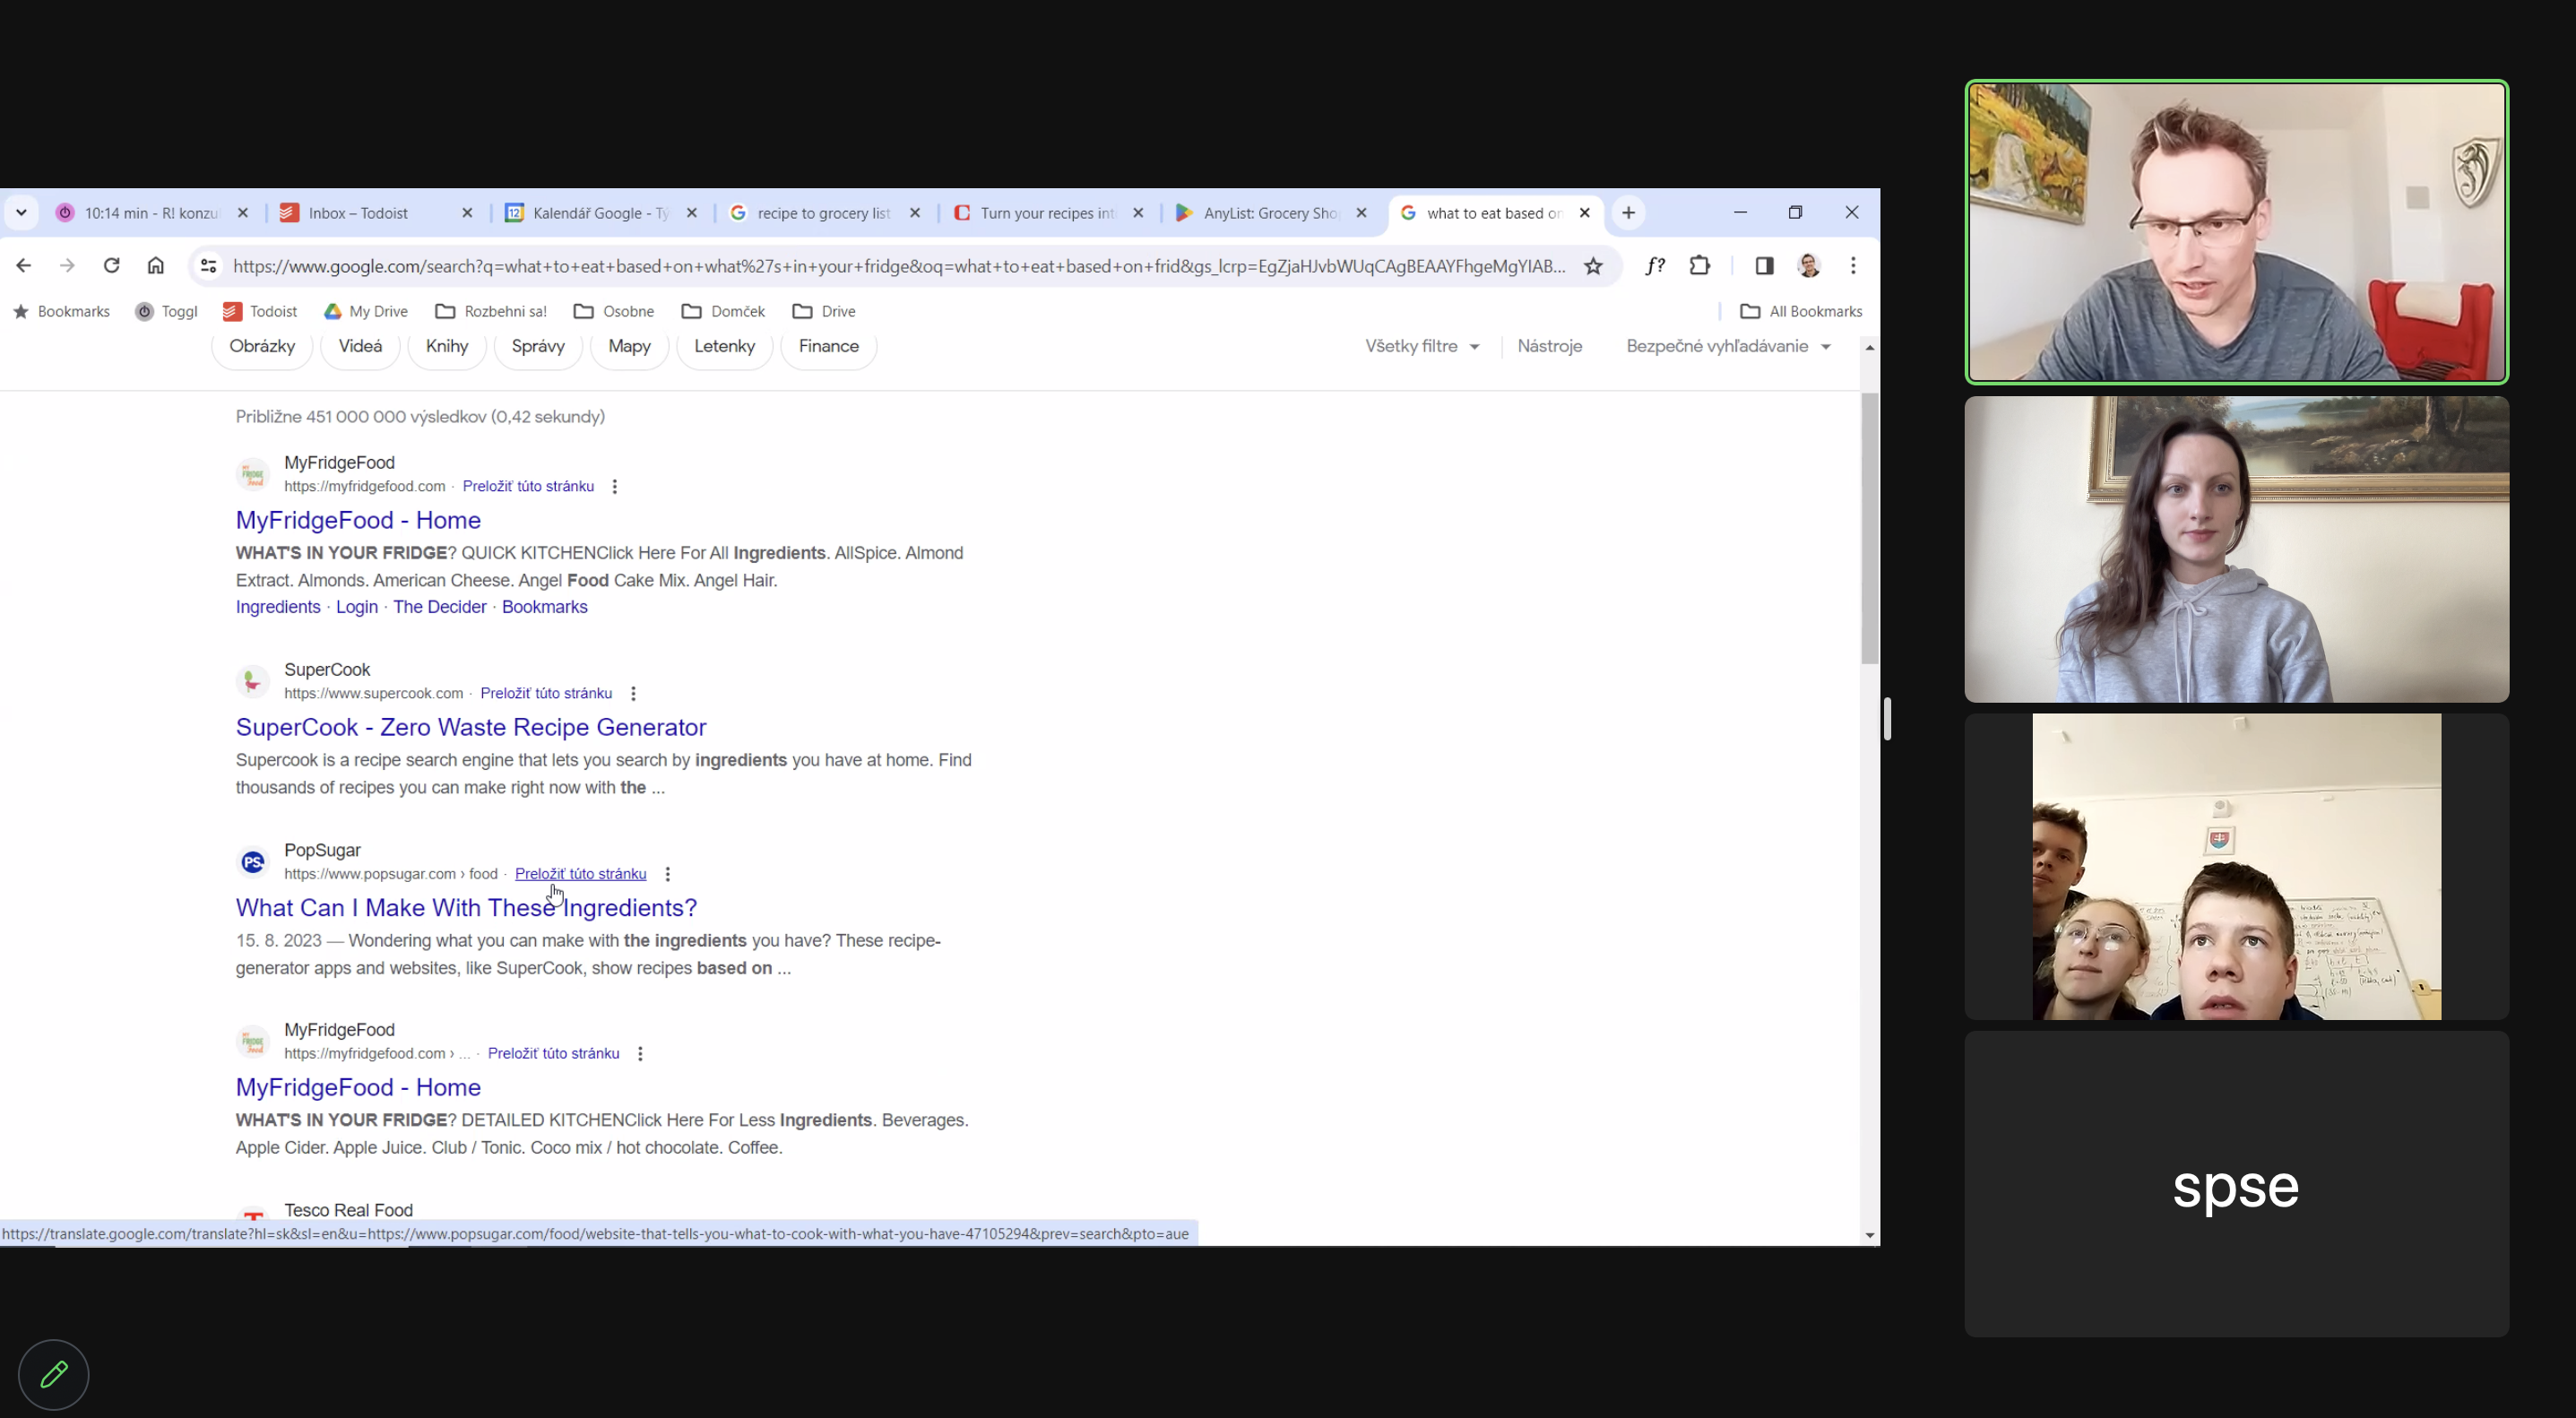Open Bezpečné vyhľadávanie dropdown
This screenshot has height=1418, width=2576.
tap(1727, 346)
